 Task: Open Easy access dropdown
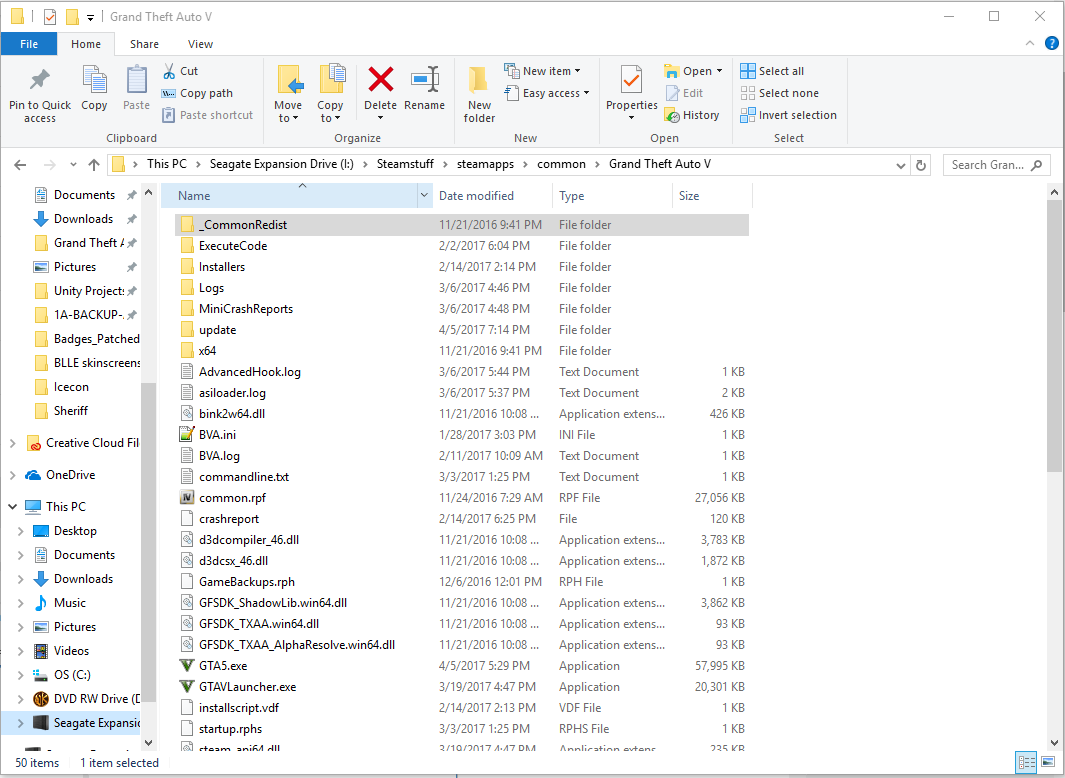(x=547, y=93)
